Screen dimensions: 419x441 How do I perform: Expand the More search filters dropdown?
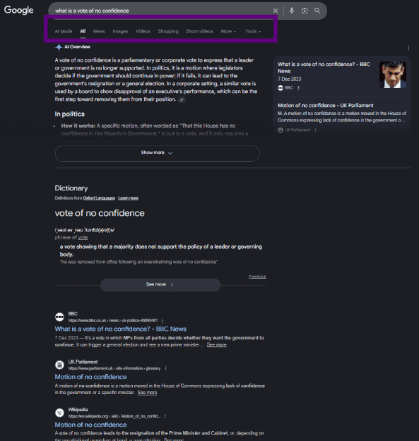click(228, 31)
